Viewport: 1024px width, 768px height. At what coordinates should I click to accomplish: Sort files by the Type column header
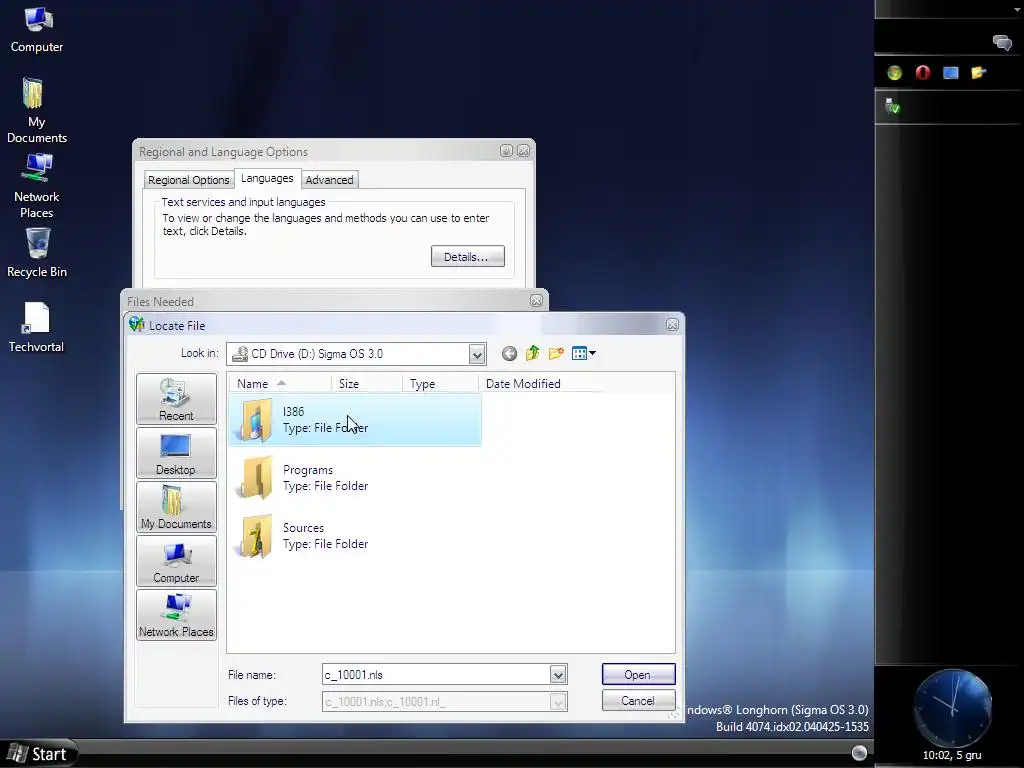click(x=440, y=384)
